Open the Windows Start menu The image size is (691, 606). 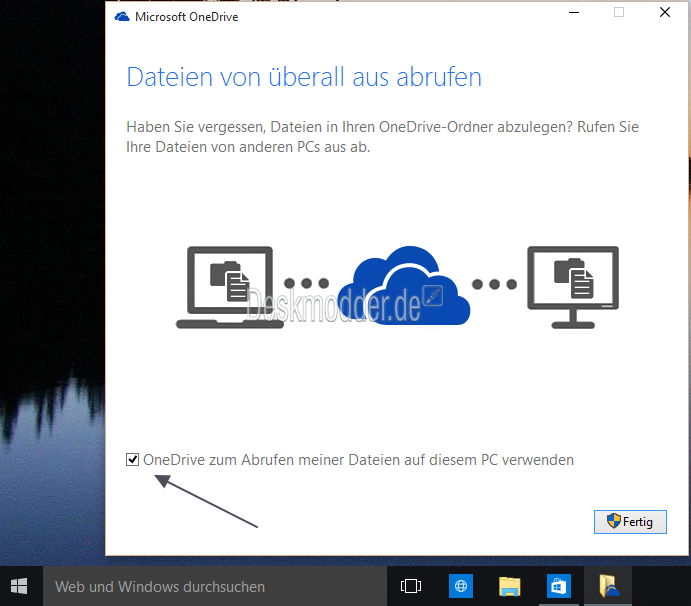tap(19, 586)
